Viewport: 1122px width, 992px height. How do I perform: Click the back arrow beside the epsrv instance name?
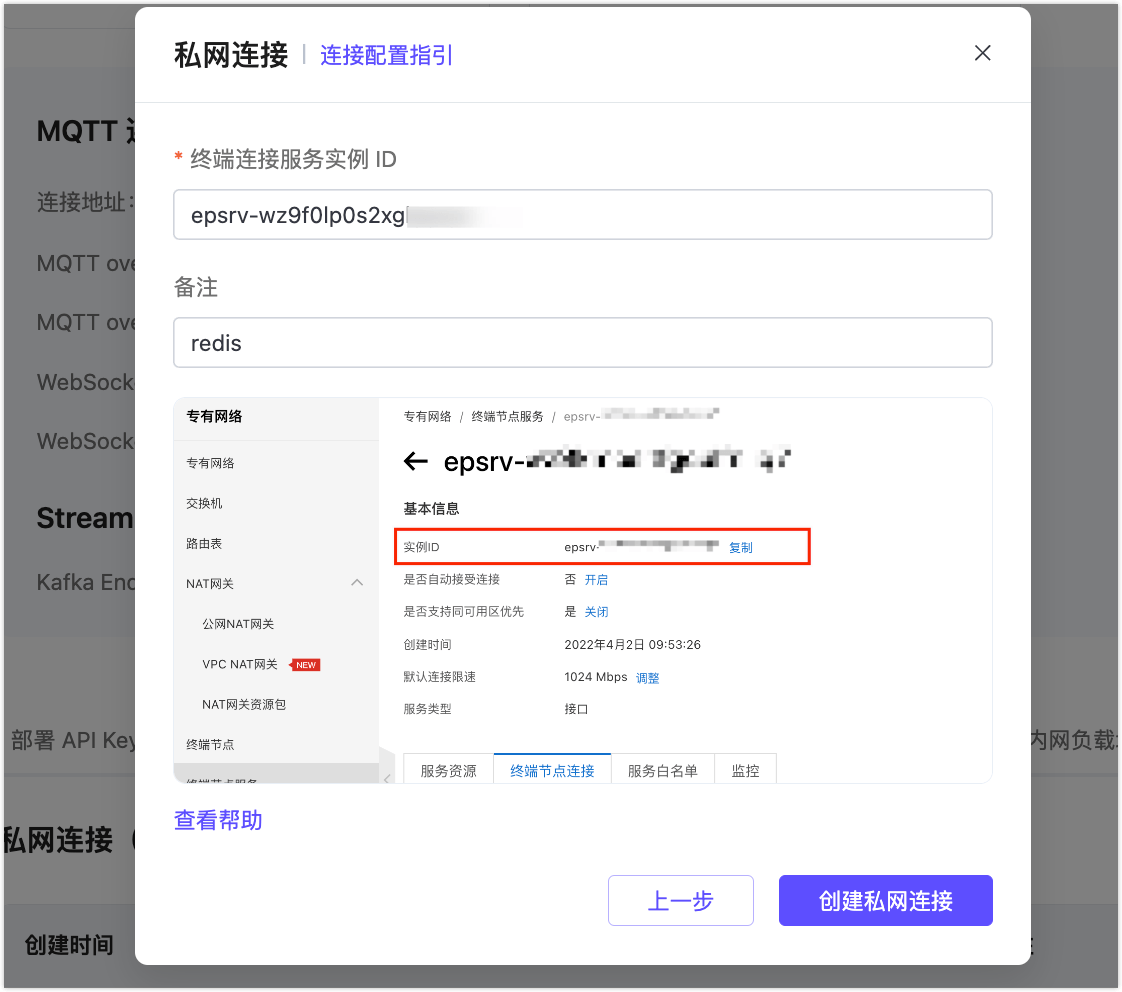416,461
